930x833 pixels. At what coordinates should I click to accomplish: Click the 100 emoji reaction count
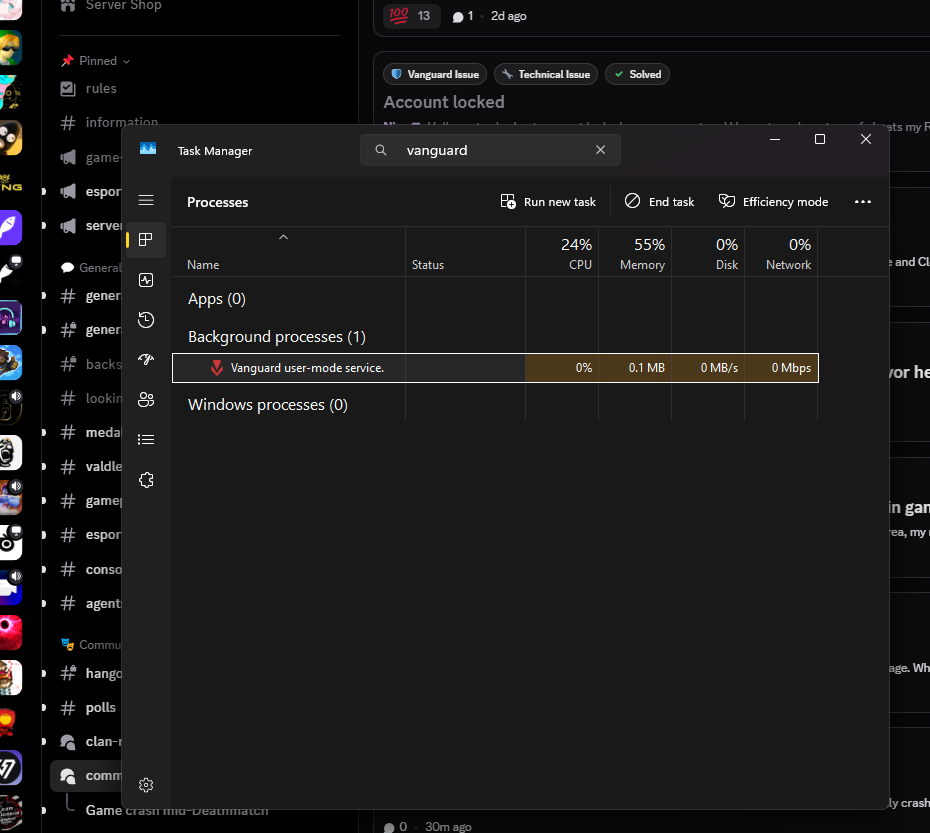tap(412, 16)
